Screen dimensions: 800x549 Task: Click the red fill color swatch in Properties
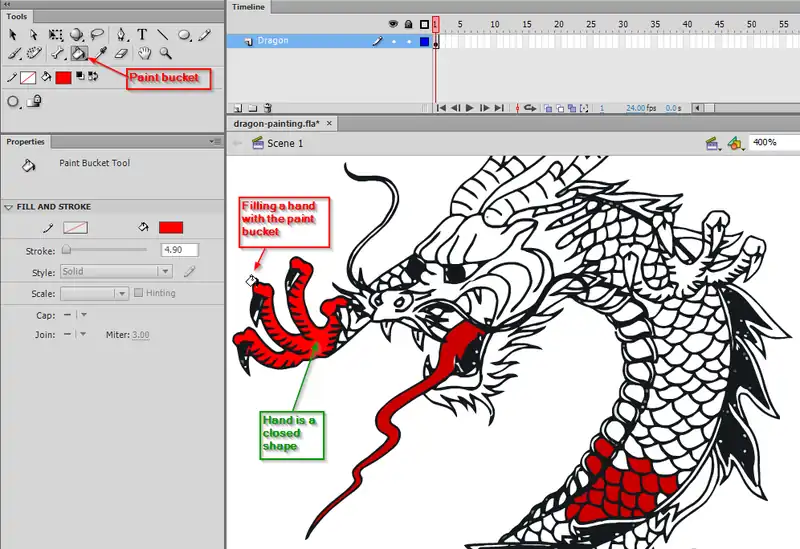click(171, 228)
